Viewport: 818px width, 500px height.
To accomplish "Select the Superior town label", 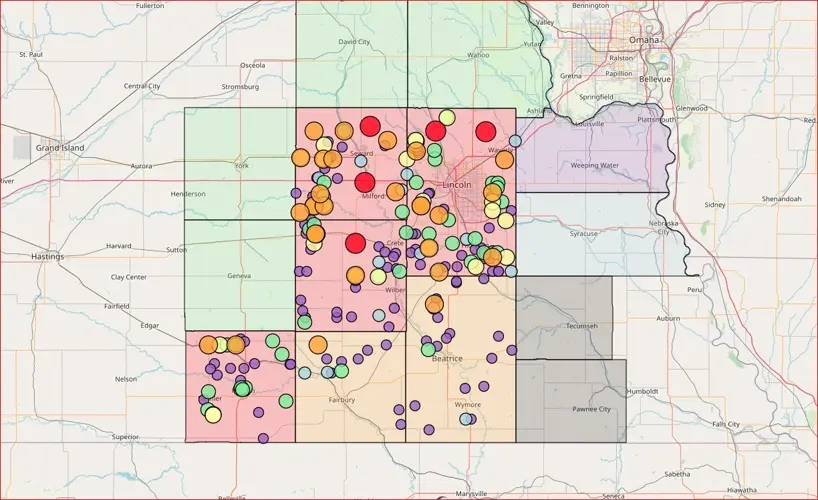I will (x=125, y=436).
